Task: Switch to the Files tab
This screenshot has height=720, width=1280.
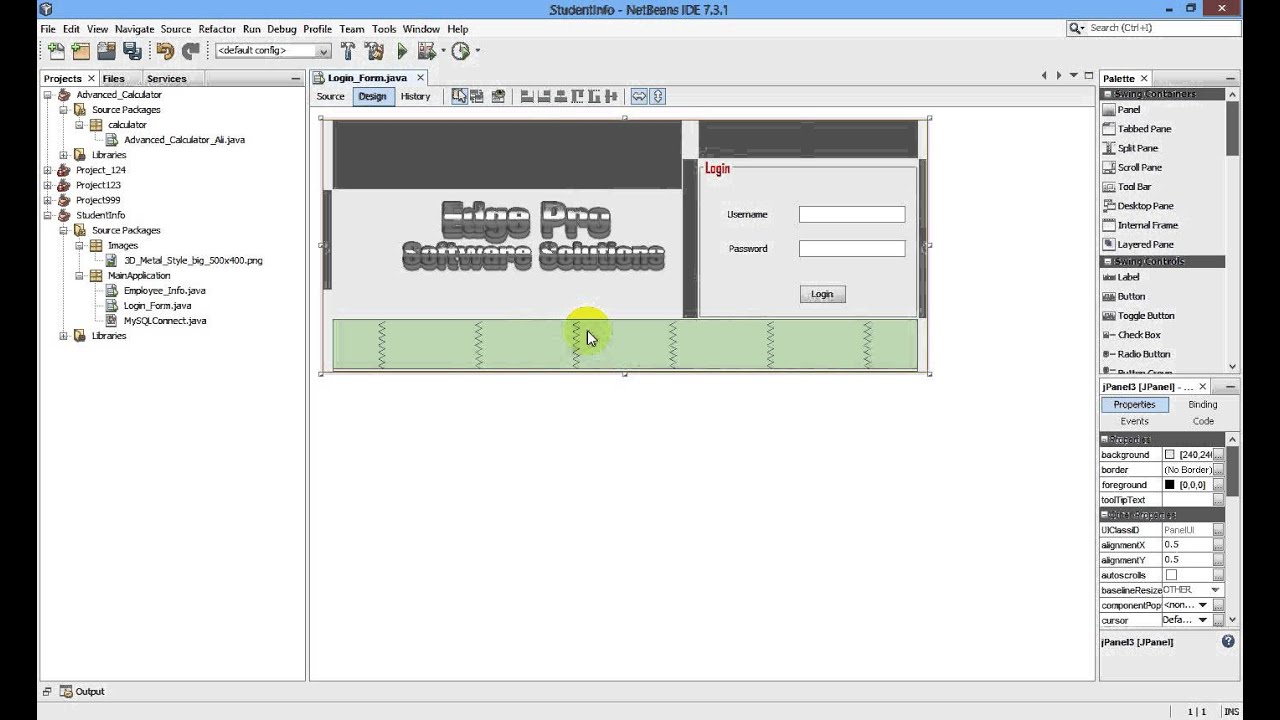Action: (x=114, y=78)
